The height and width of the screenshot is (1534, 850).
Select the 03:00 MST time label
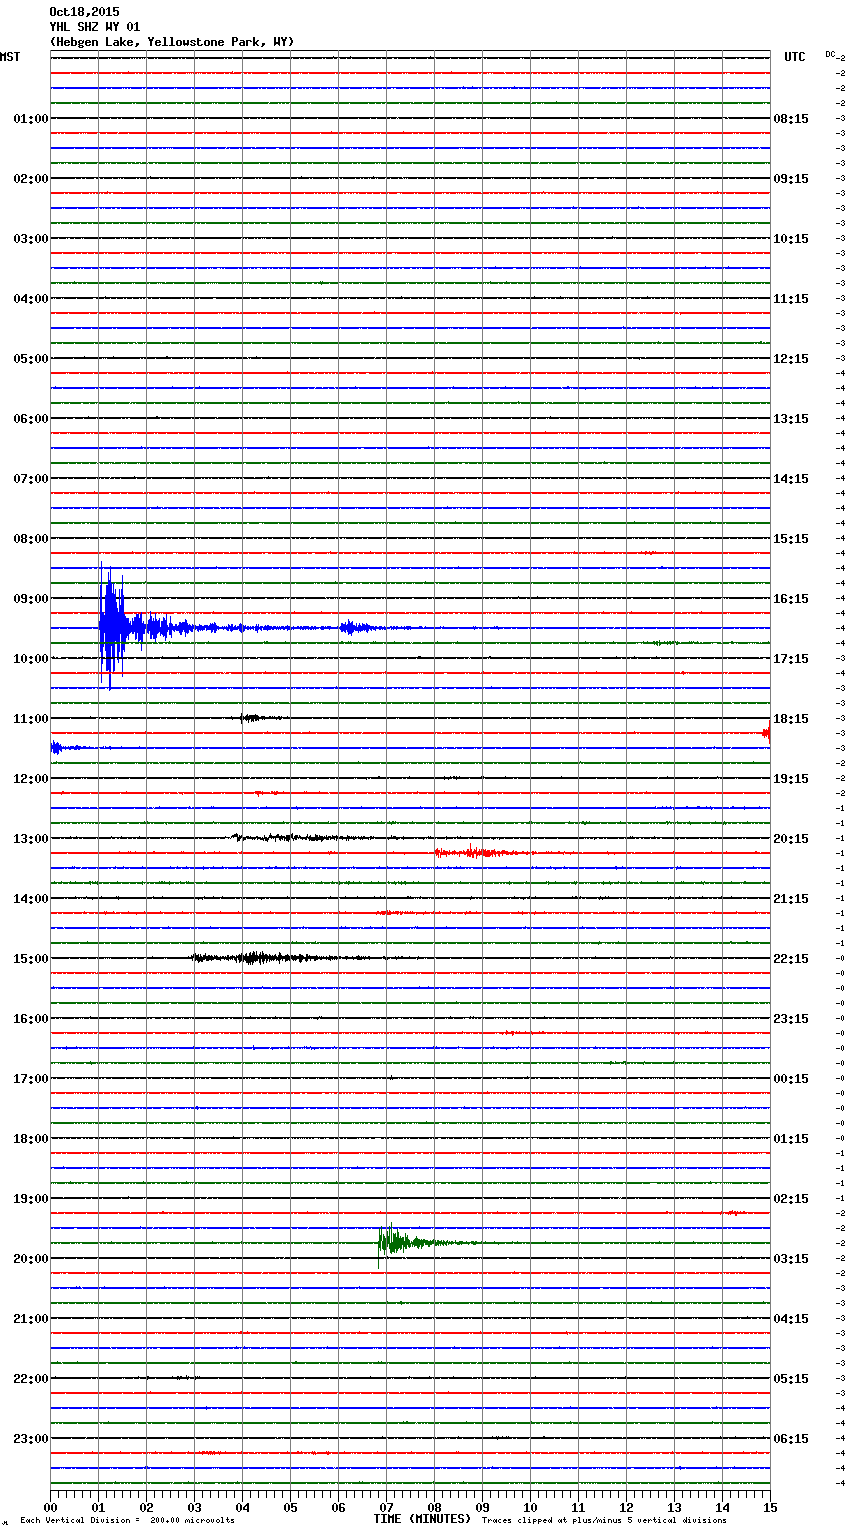point(31,239)
